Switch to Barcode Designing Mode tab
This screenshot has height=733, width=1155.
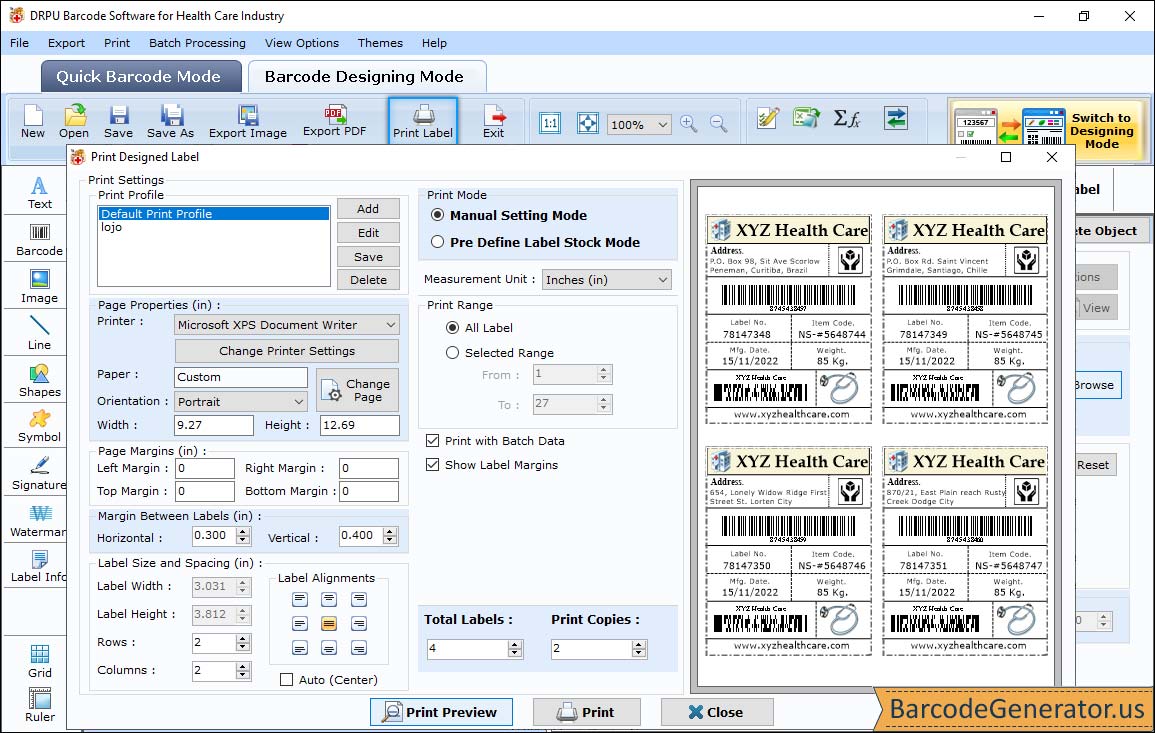click(x=366, y=77)
